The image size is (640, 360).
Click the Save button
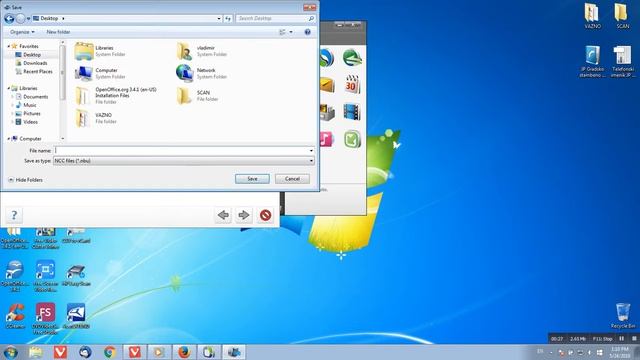[252, 179]
